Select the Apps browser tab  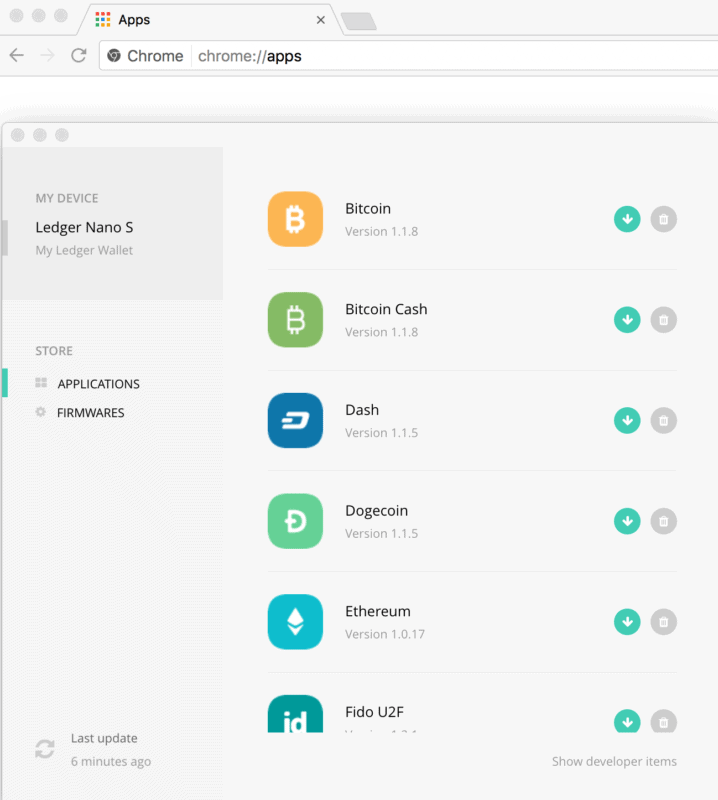point(208,20)
